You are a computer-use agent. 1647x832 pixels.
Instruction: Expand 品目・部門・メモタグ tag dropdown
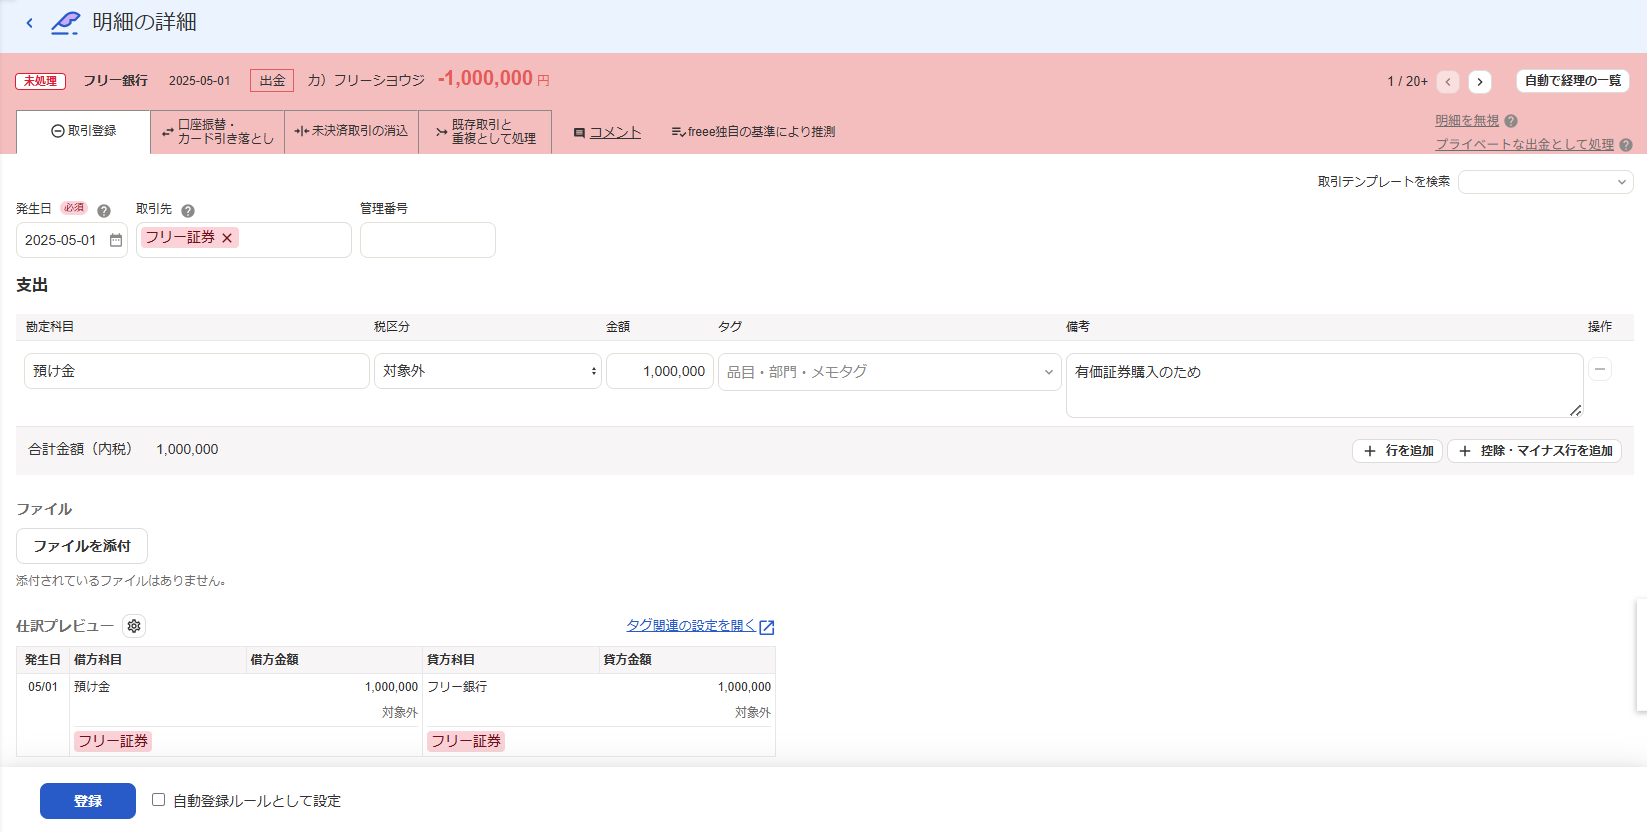890,372
